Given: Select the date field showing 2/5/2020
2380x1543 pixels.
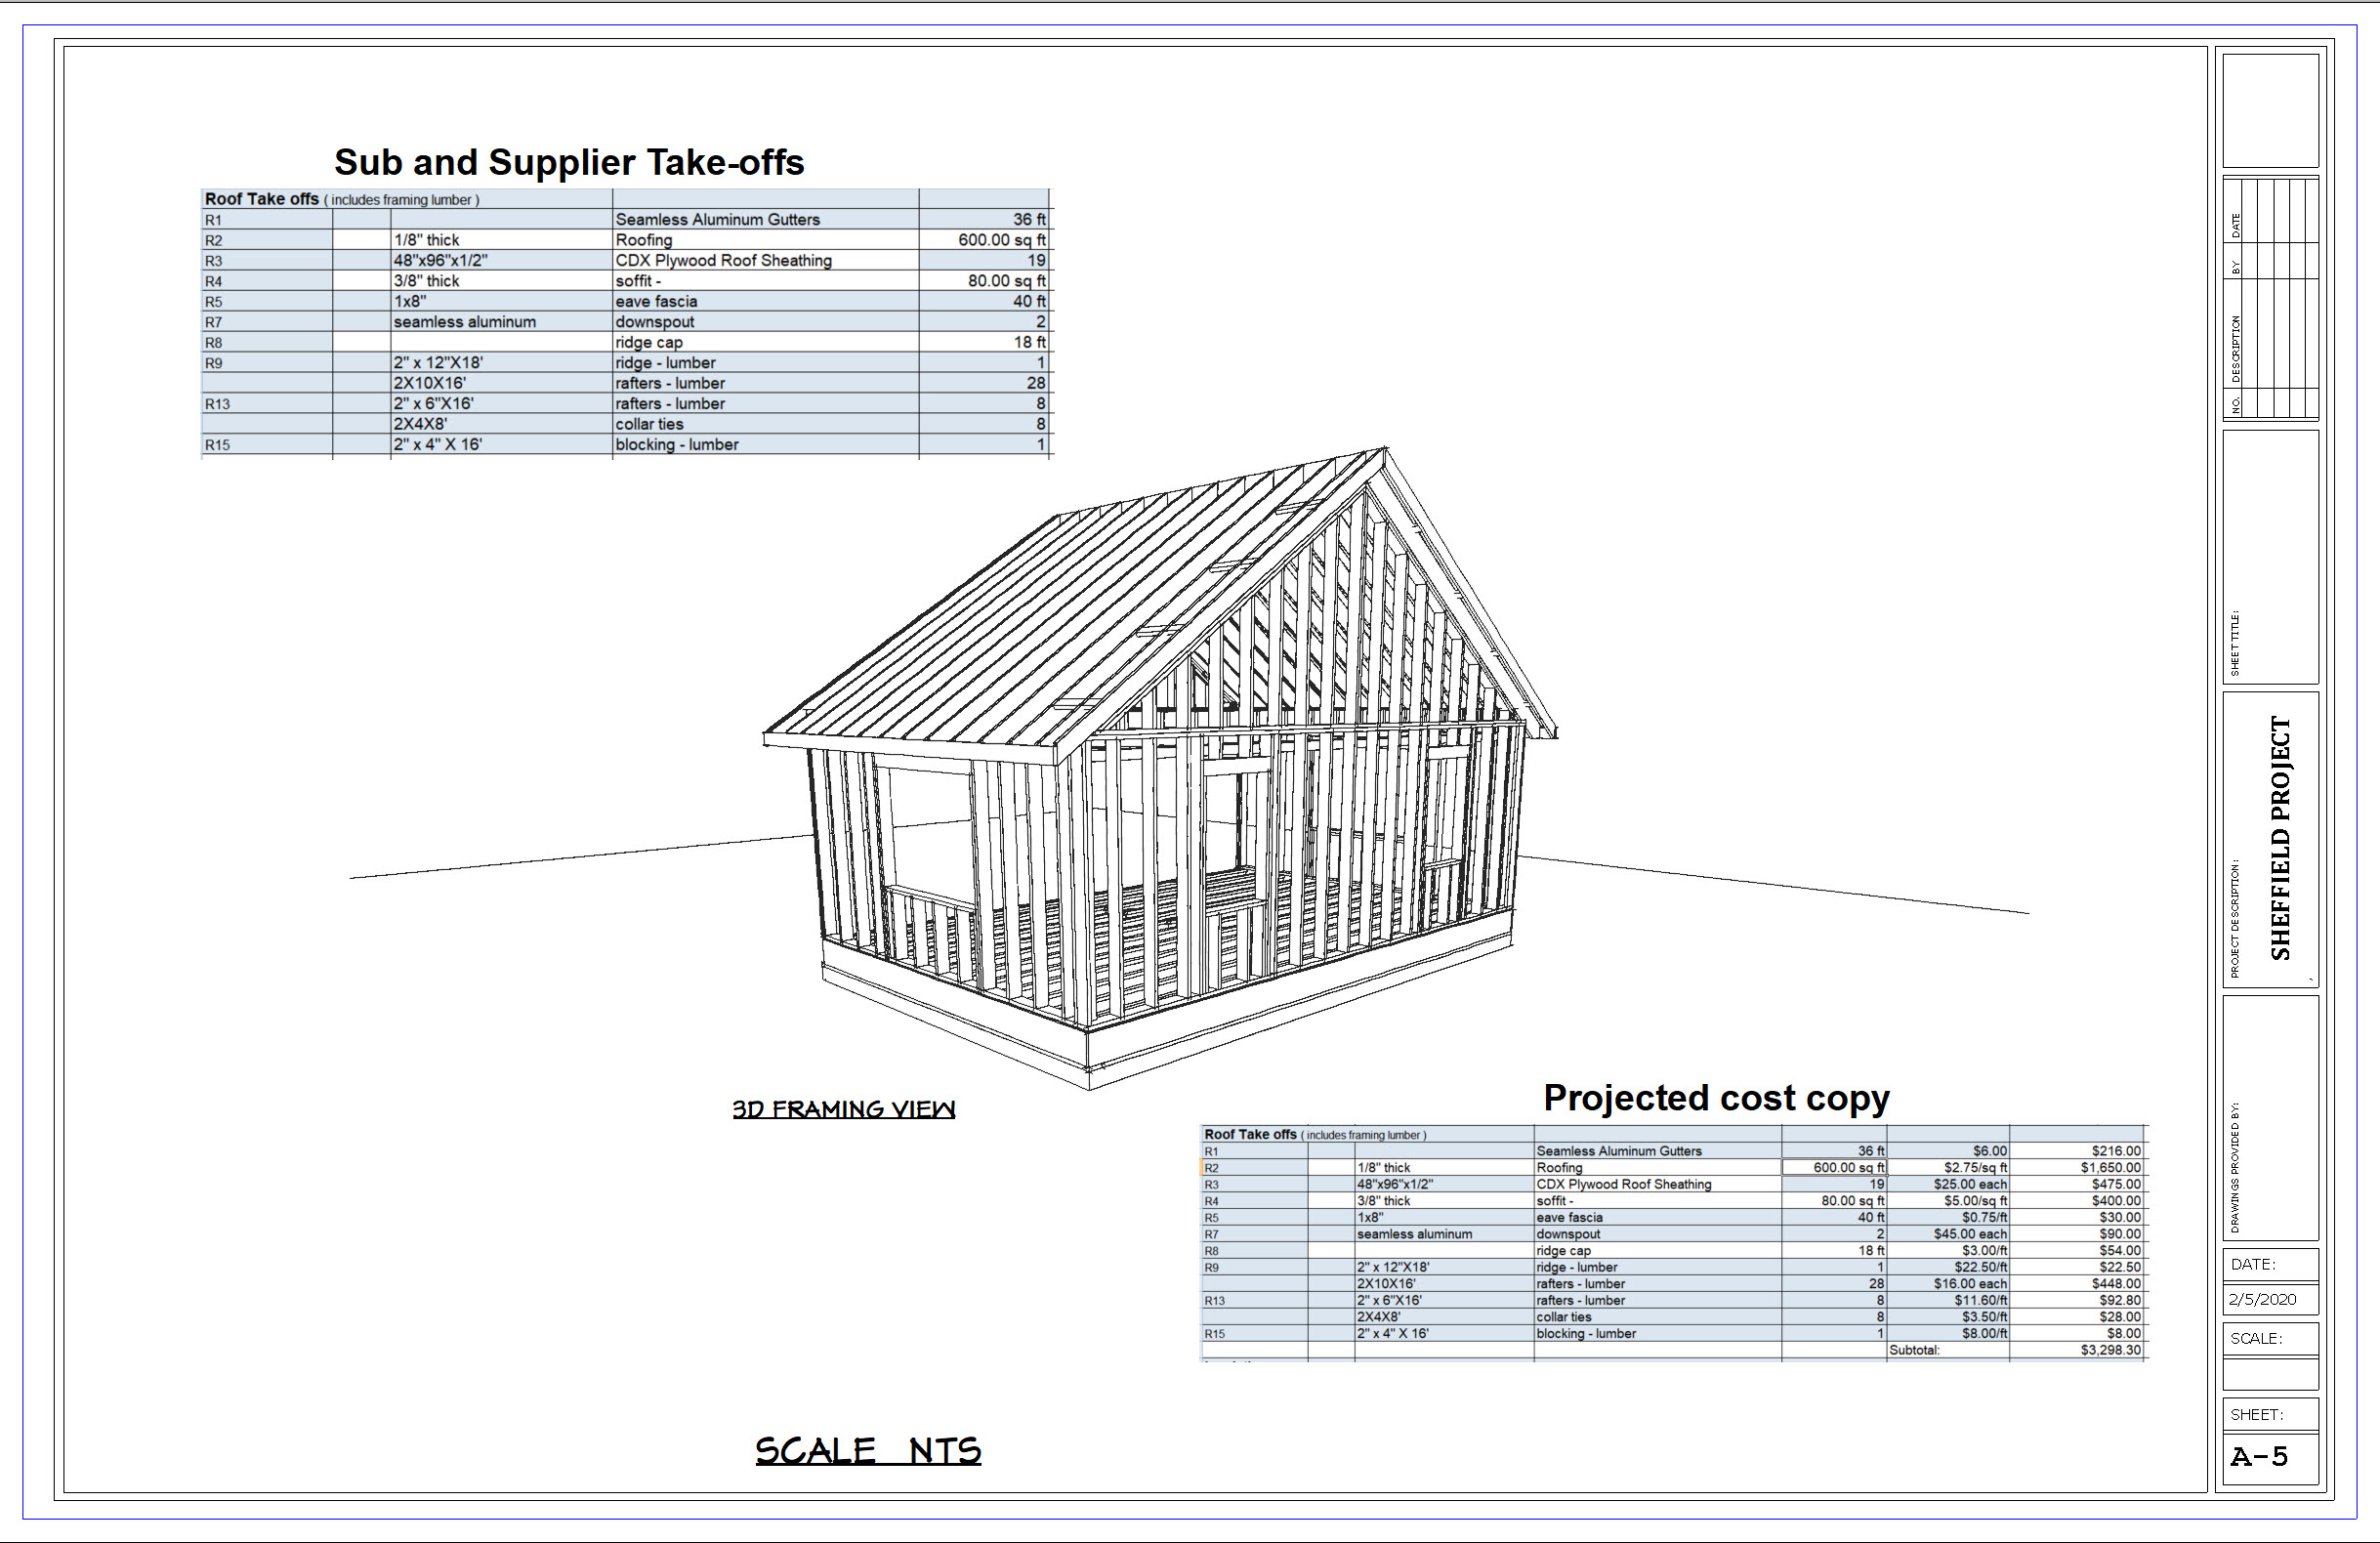Looking at the screenshot, I should pos(2262,1299).
